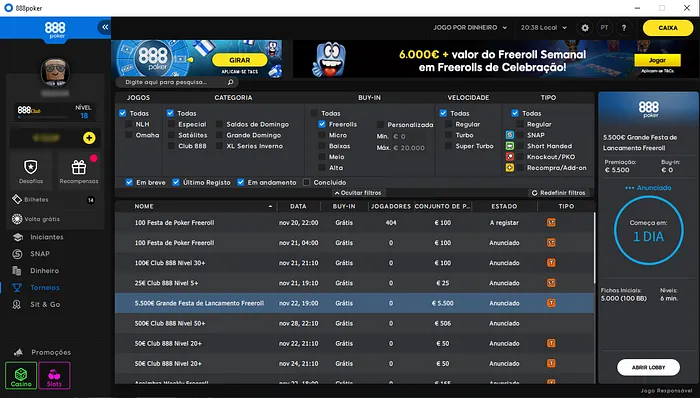700x398 pixels.
Task: Click type icon of nov 21, 04:00 row
Action: coord(551,242)
